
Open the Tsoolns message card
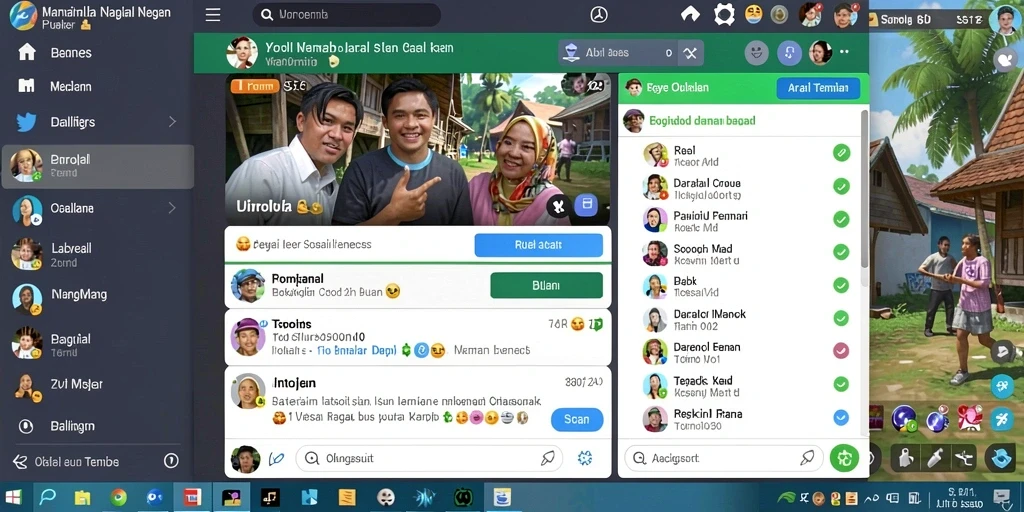[x=418, y=336]
